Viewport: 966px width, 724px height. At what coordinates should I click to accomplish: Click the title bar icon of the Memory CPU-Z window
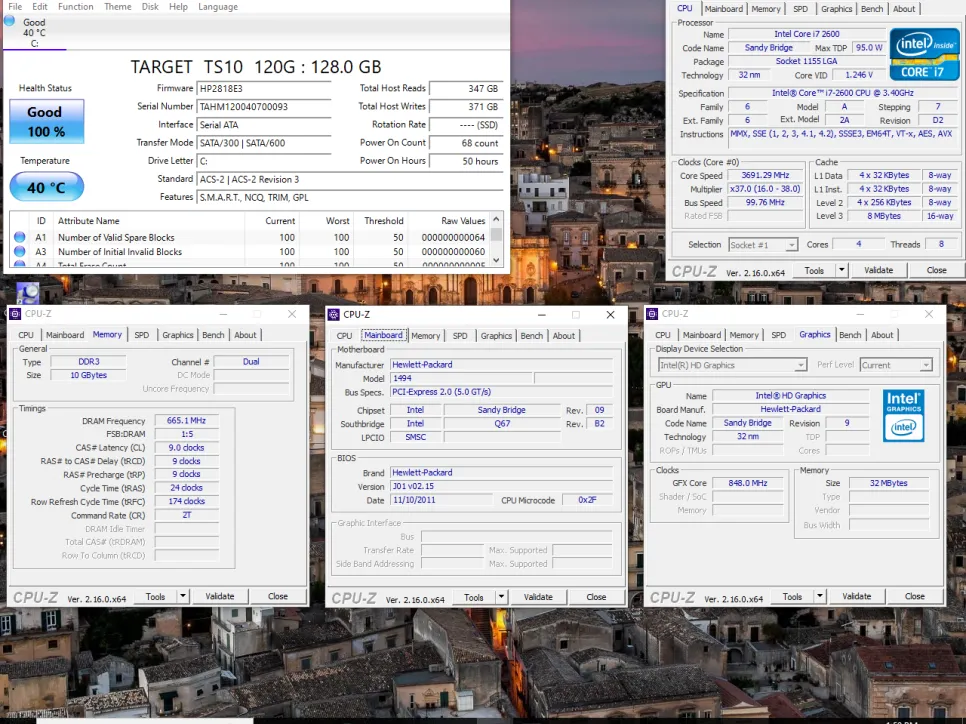point(15,314)
